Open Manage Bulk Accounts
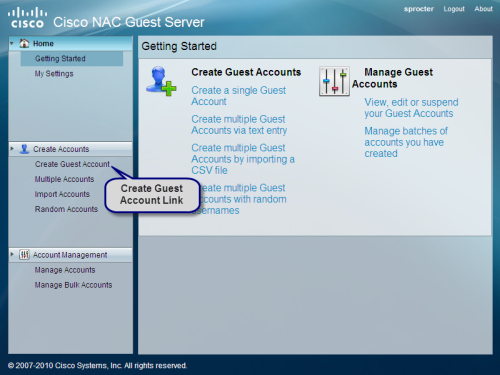Image resolution: width=500 pixels, height=375 pixels. (x=73, y=285)
